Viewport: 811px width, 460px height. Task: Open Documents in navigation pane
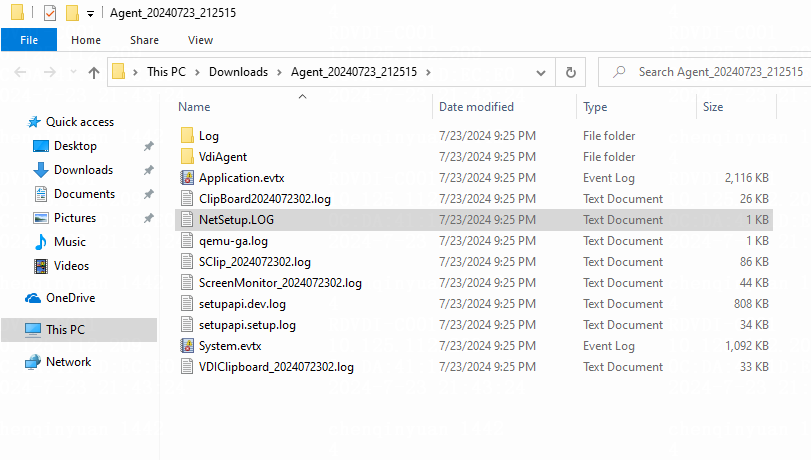[84, 194]
